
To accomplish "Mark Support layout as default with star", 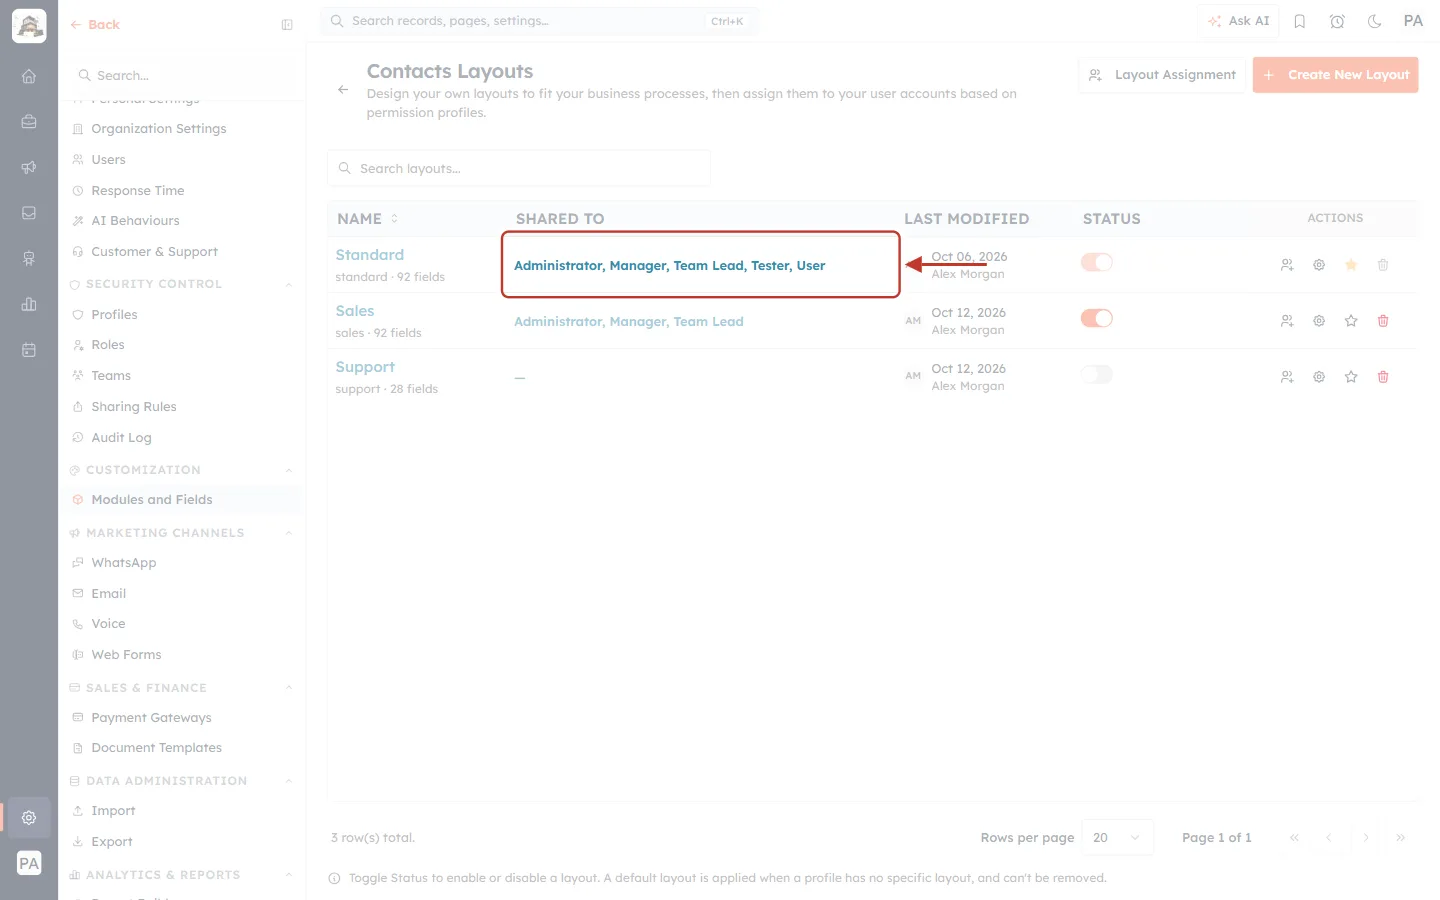I will tap(1351, 377).
